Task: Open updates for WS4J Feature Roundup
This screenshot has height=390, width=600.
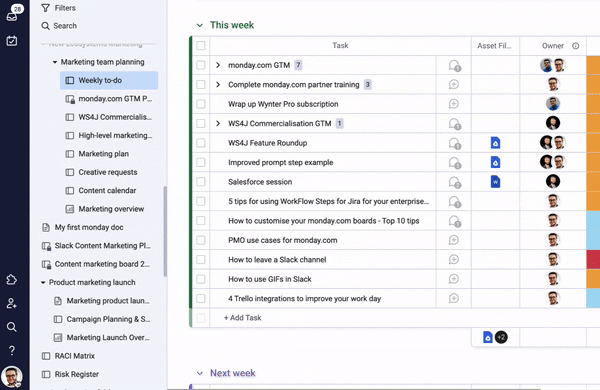Action: pos(454,144)
